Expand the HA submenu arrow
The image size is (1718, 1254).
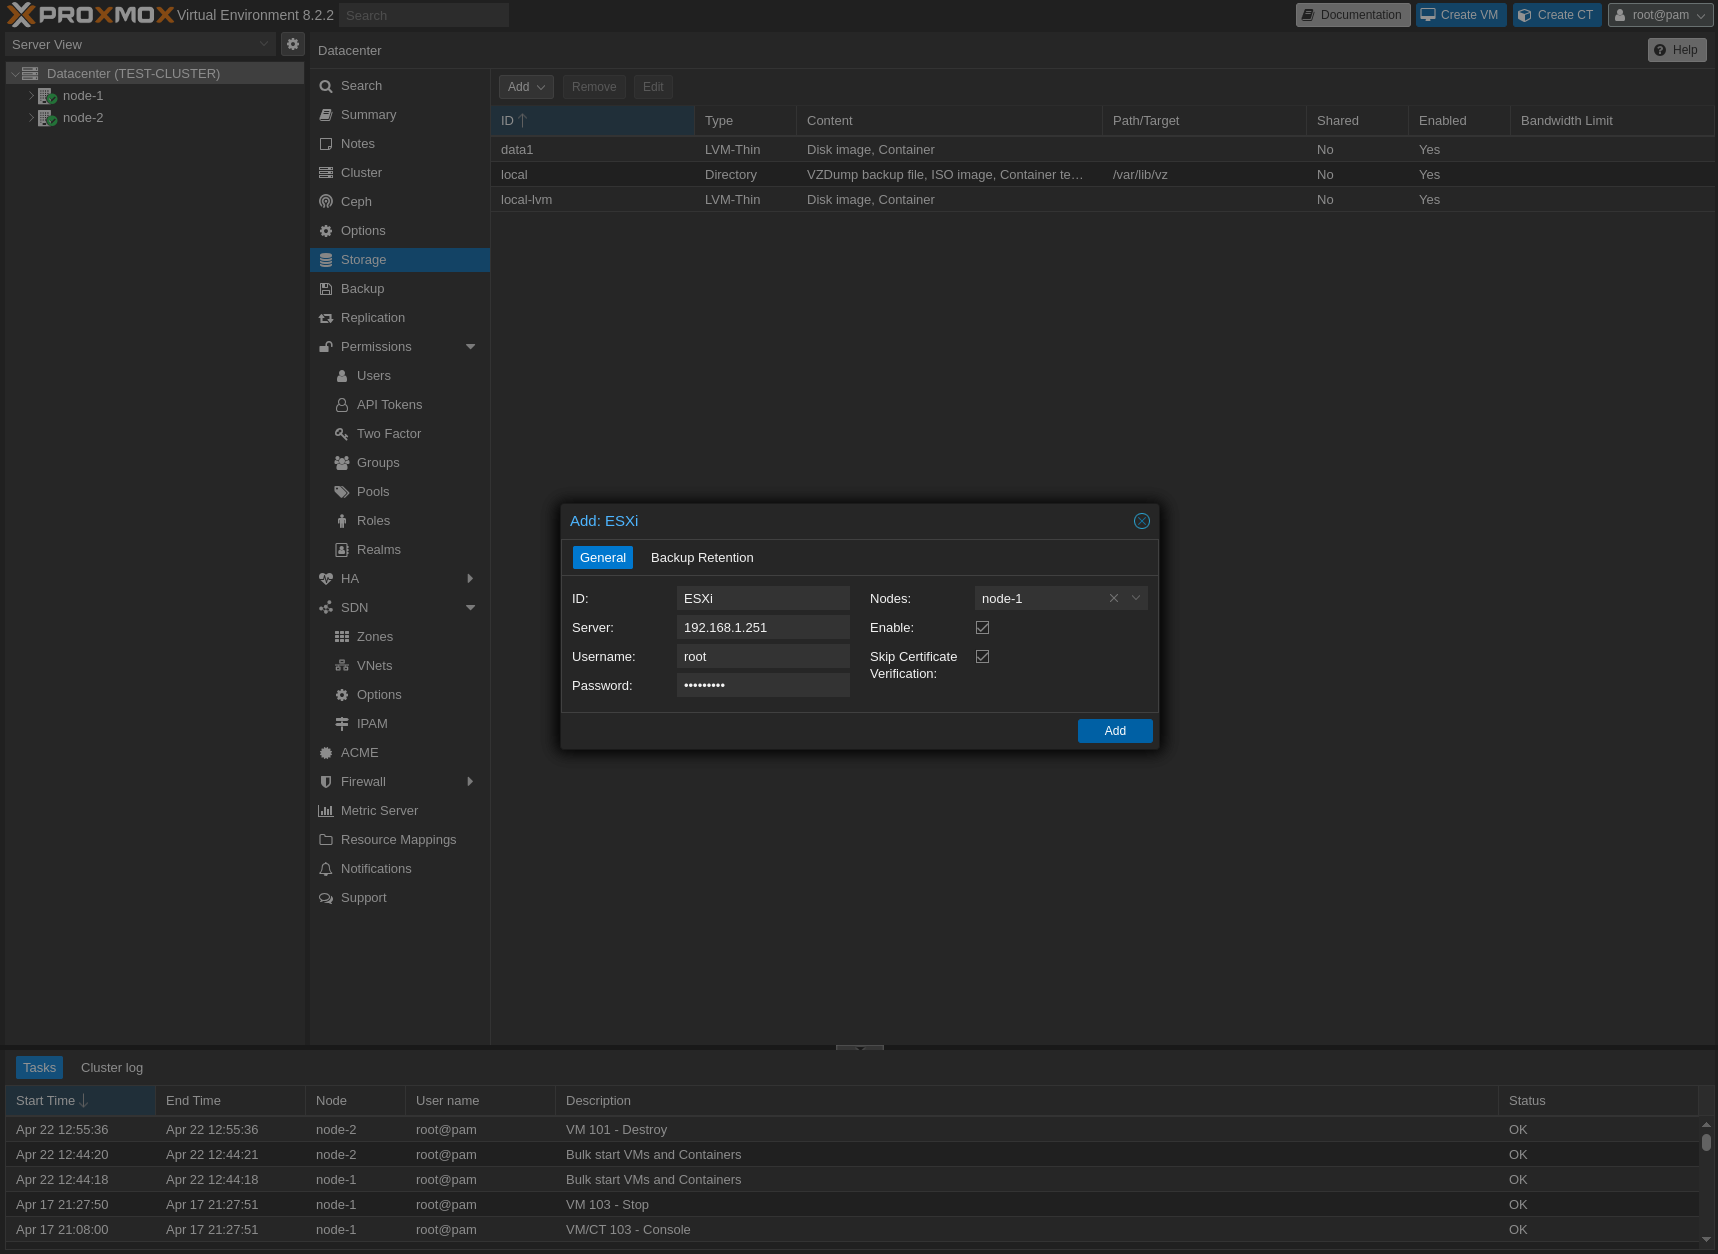(x=470, y=579)
